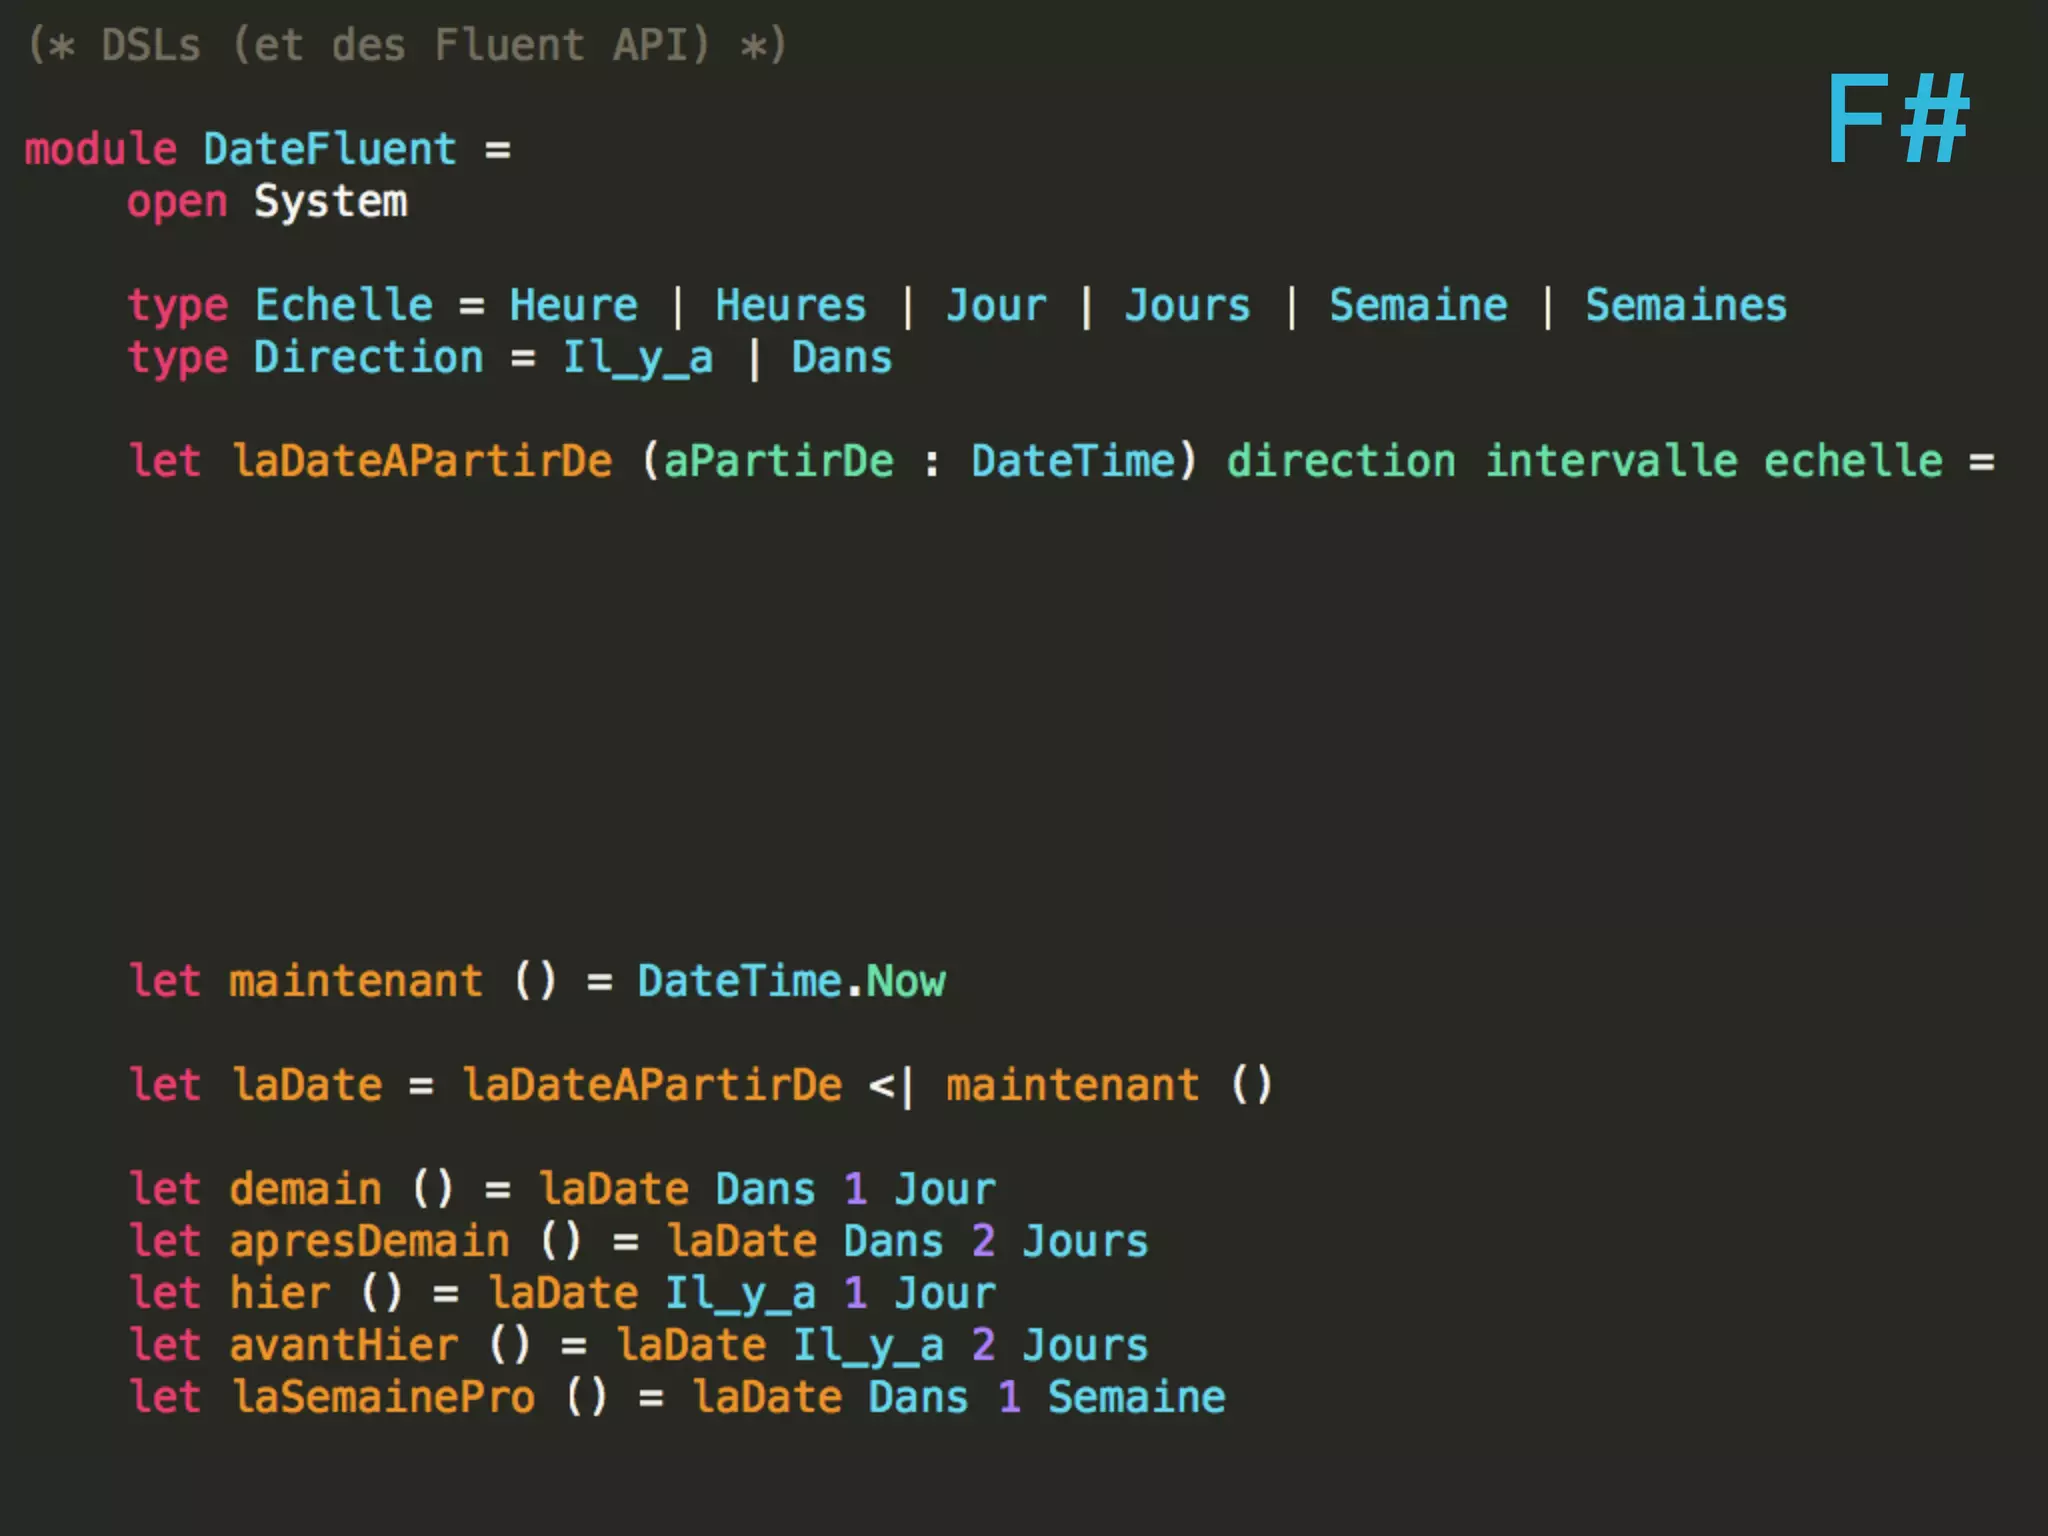
Task: Click the DSLs comment line at top
Action: [x=407, y=46]
